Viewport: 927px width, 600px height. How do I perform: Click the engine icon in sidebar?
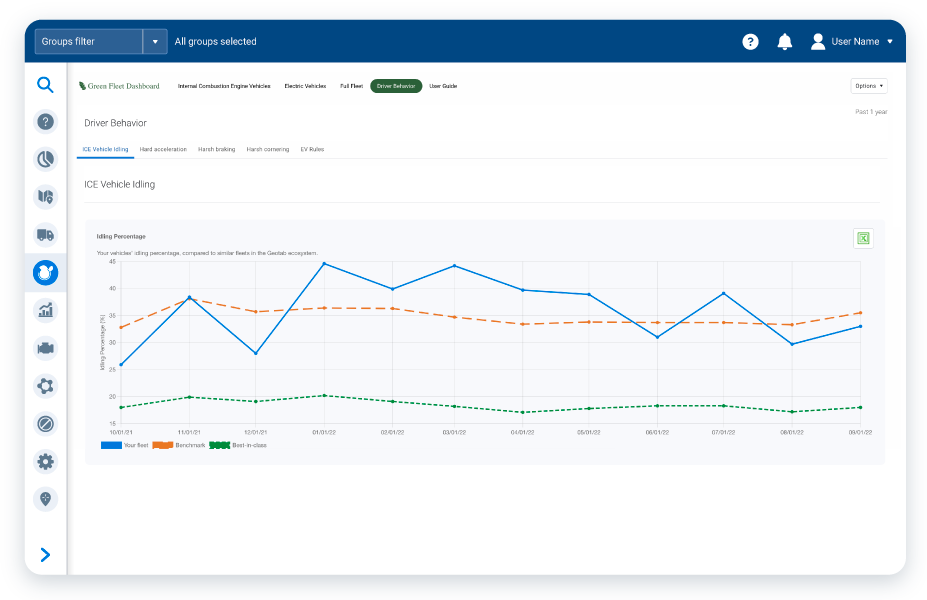pos(45,348)
